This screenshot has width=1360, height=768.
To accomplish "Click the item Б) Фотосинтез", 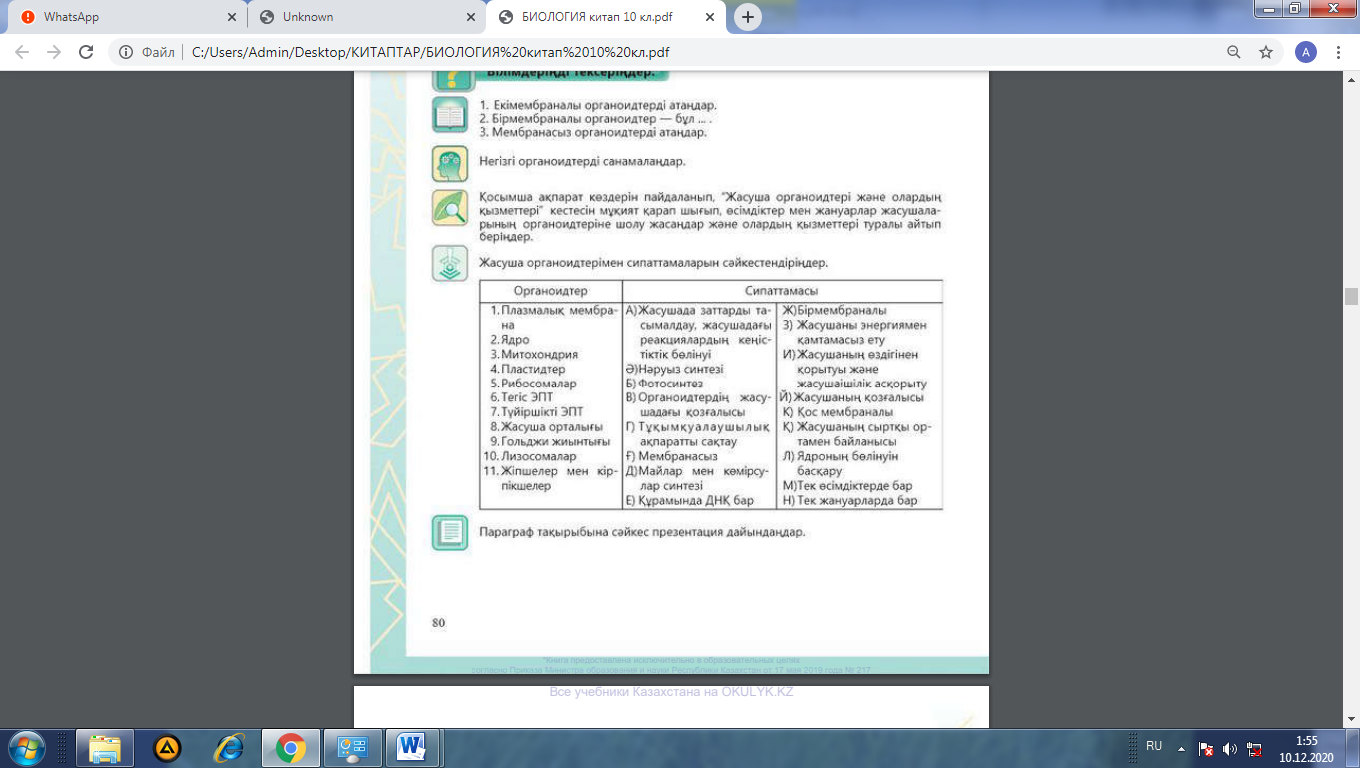I will [665, 383].
